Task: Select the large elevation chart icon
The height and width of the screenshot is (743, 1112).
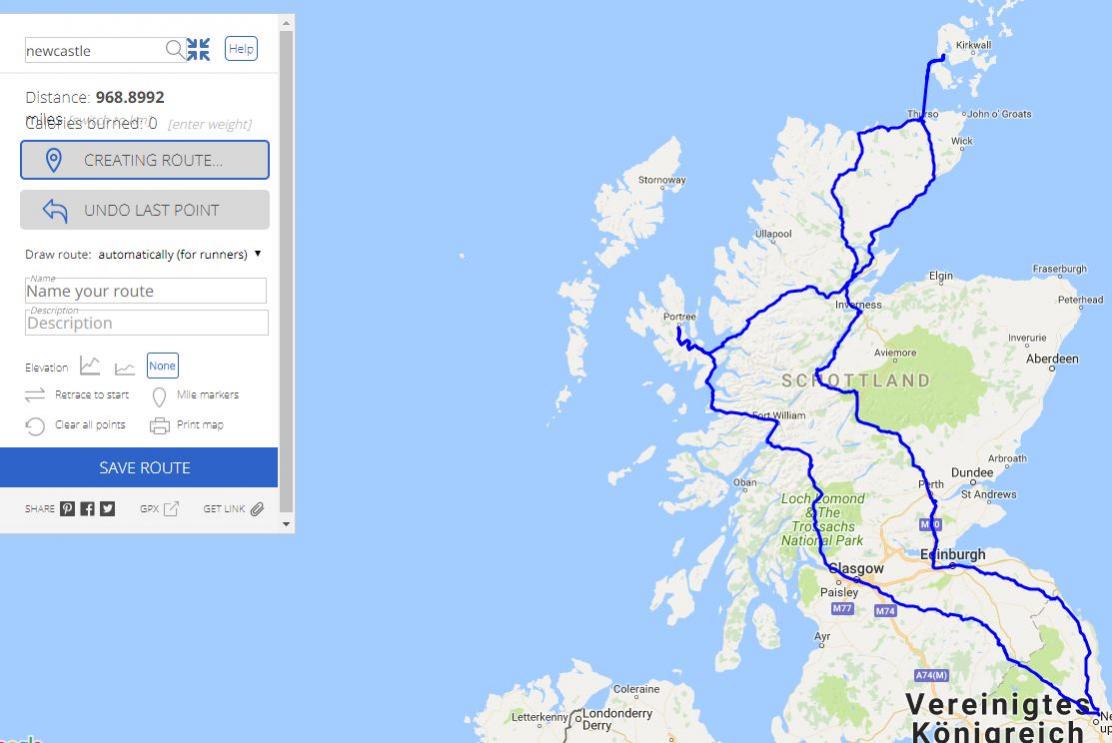Action: (x=90, y=366)
